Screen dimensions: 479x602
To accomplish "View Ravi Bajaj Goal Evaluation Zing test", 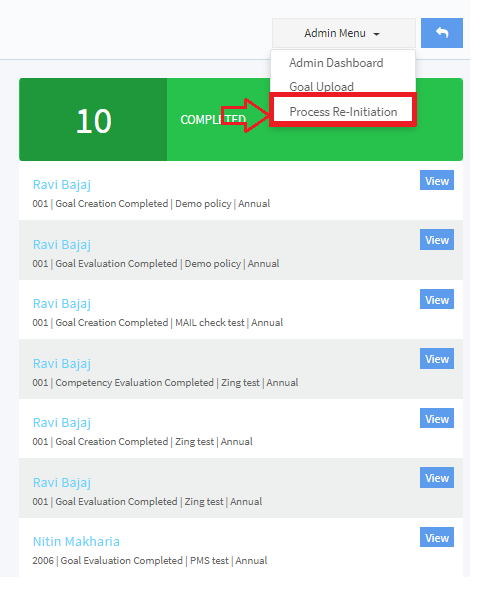I will click(x=437, y=478).
